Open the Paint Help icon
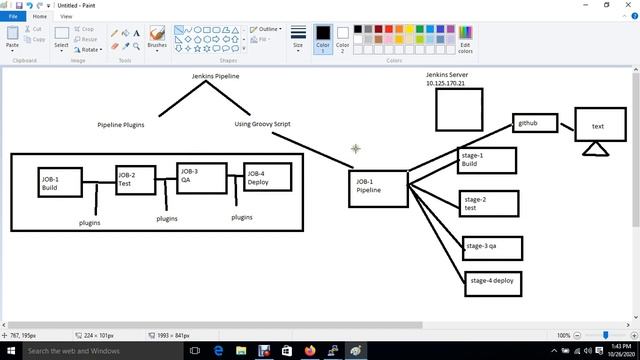The width and height of the screenshot is (640, 360). (x=635, y=16)
